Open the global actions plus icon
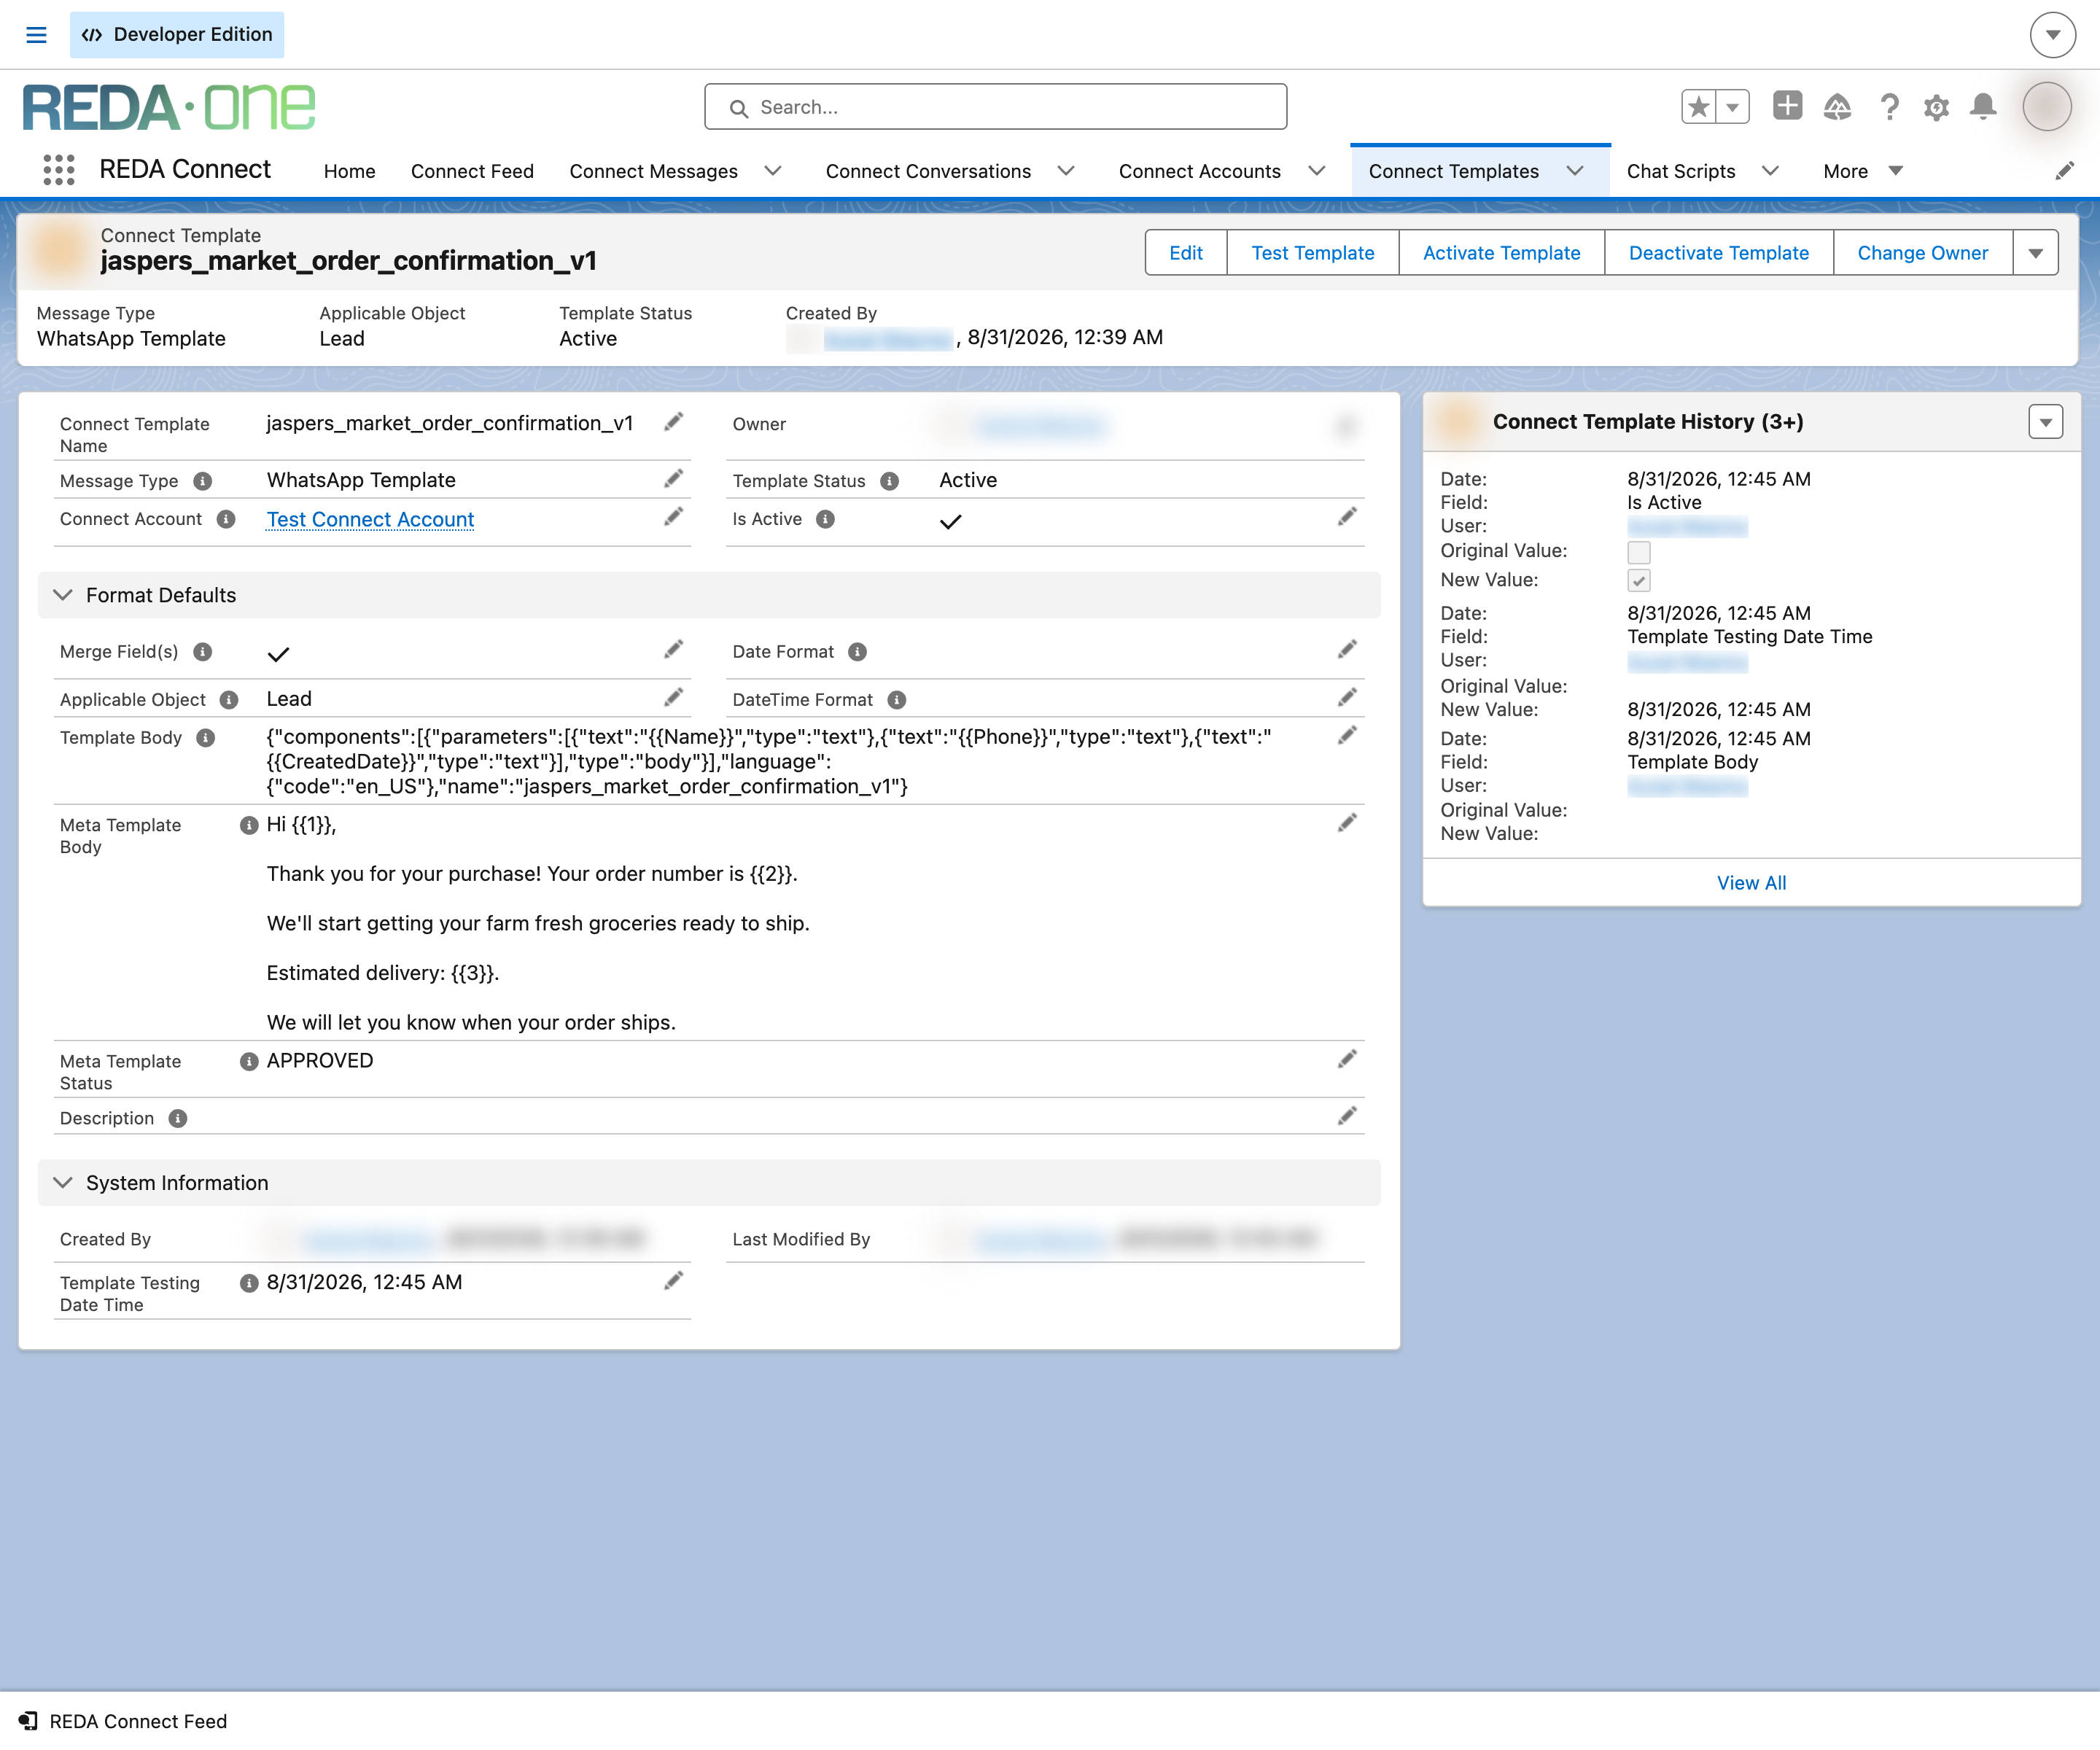 [x=1787, y=105]
